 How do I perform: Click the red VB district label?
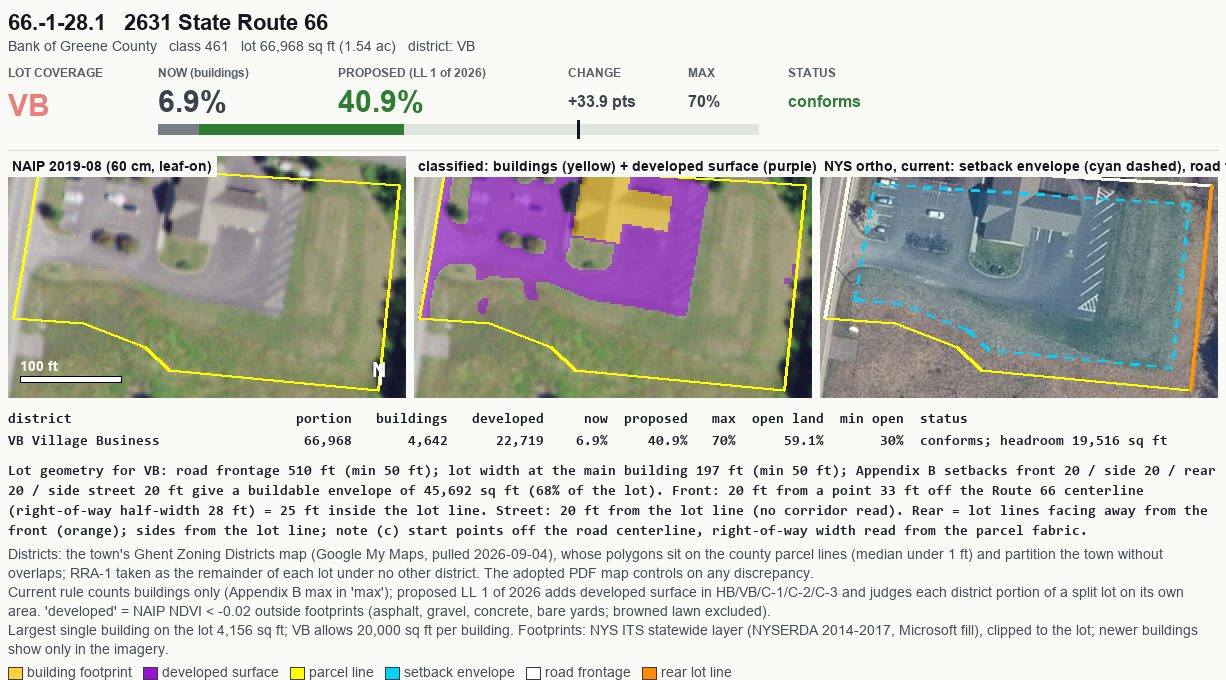[x=29, y=105]
